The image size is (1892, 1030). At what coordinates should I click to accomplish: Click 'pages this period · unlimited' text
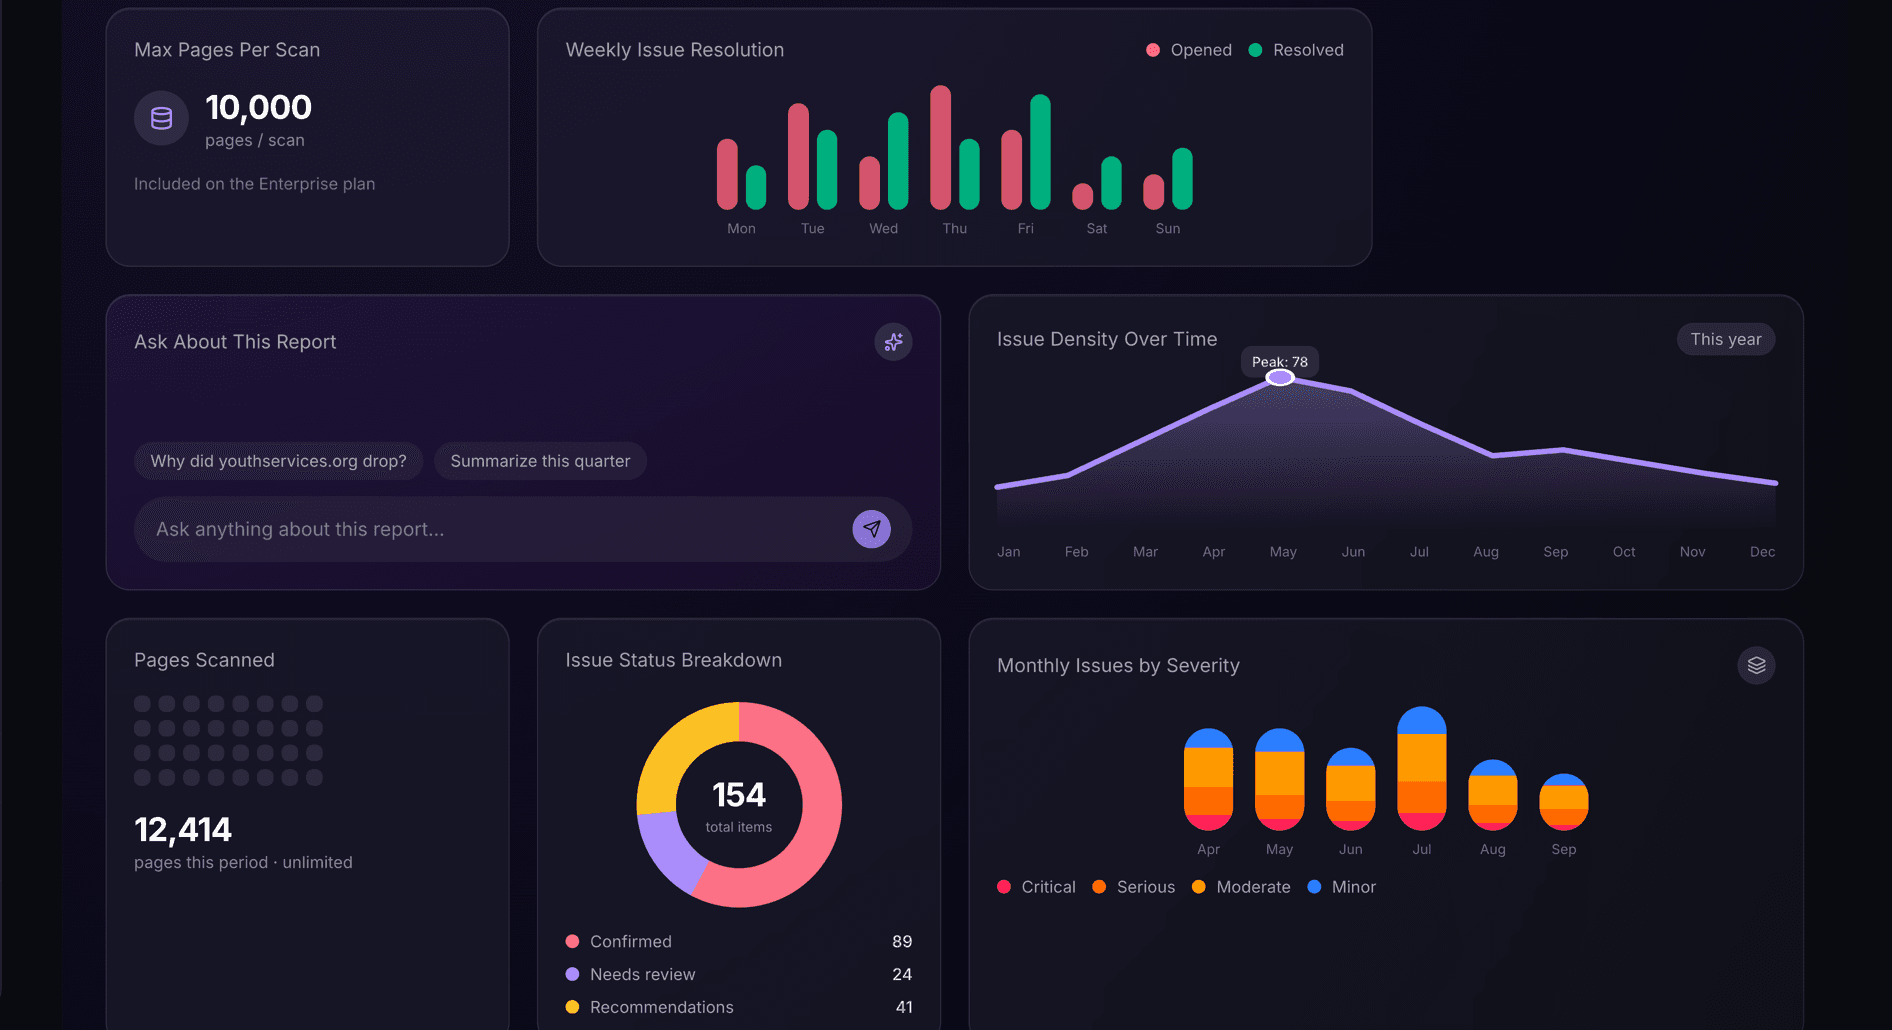[x=243, y=863]
